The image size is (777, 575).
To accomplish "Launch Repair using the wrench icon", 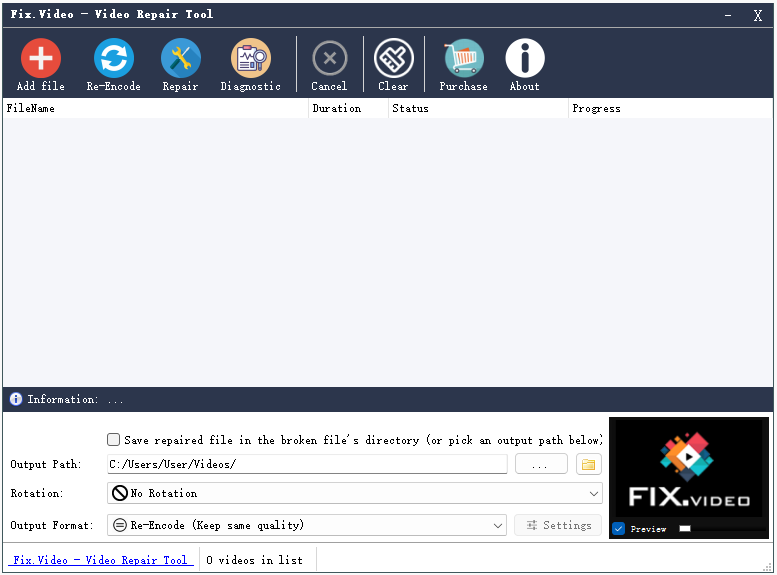I will (180, 58).
